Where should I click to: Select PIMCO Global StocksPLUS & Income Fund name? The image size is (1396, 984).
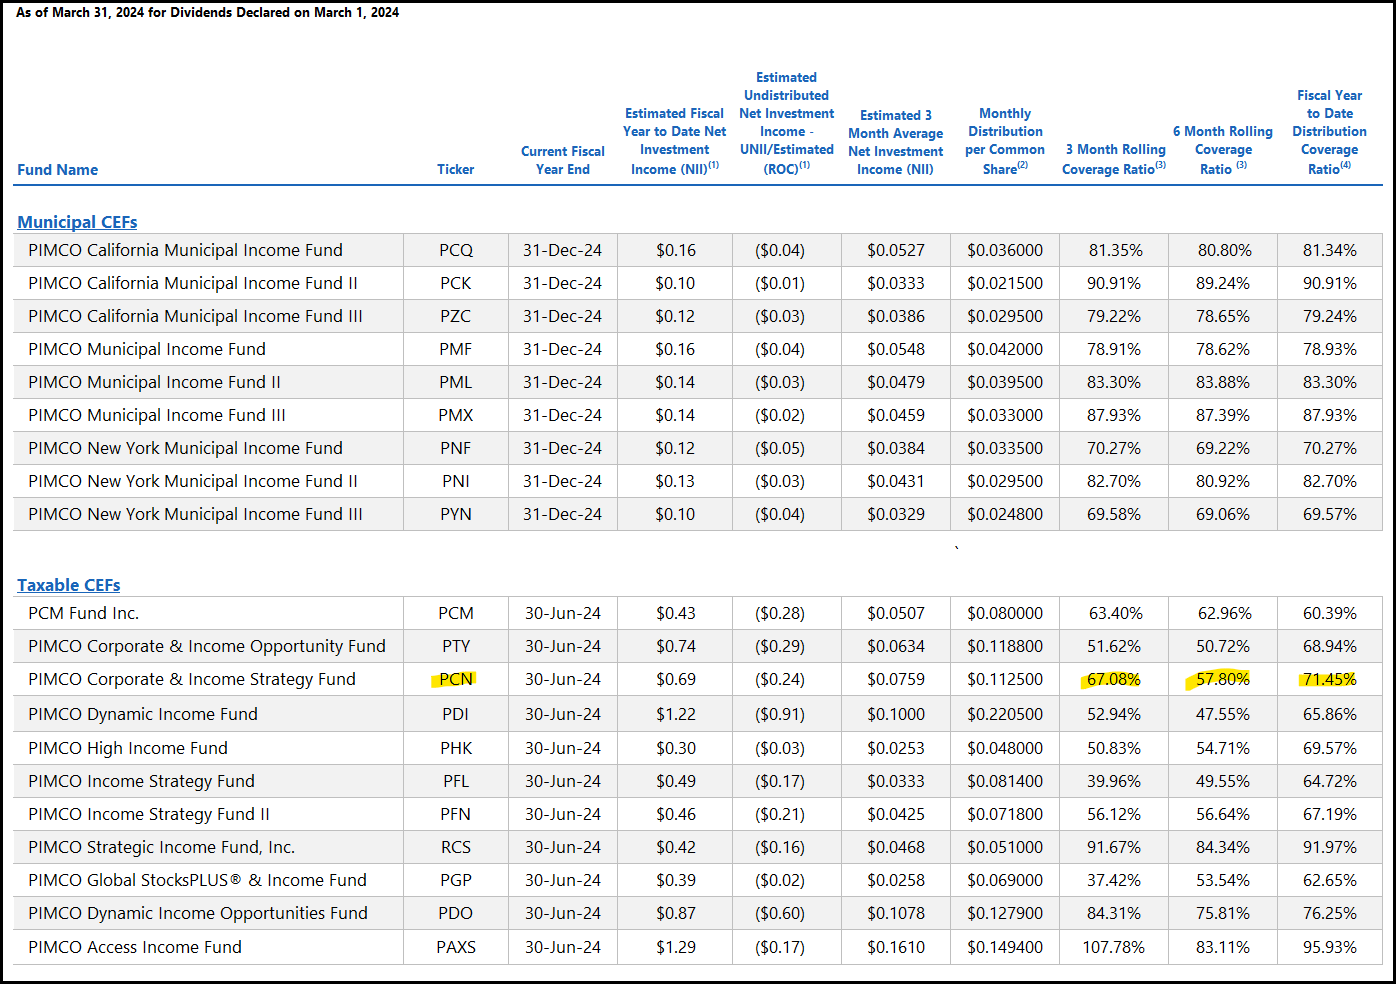(197, 880)
